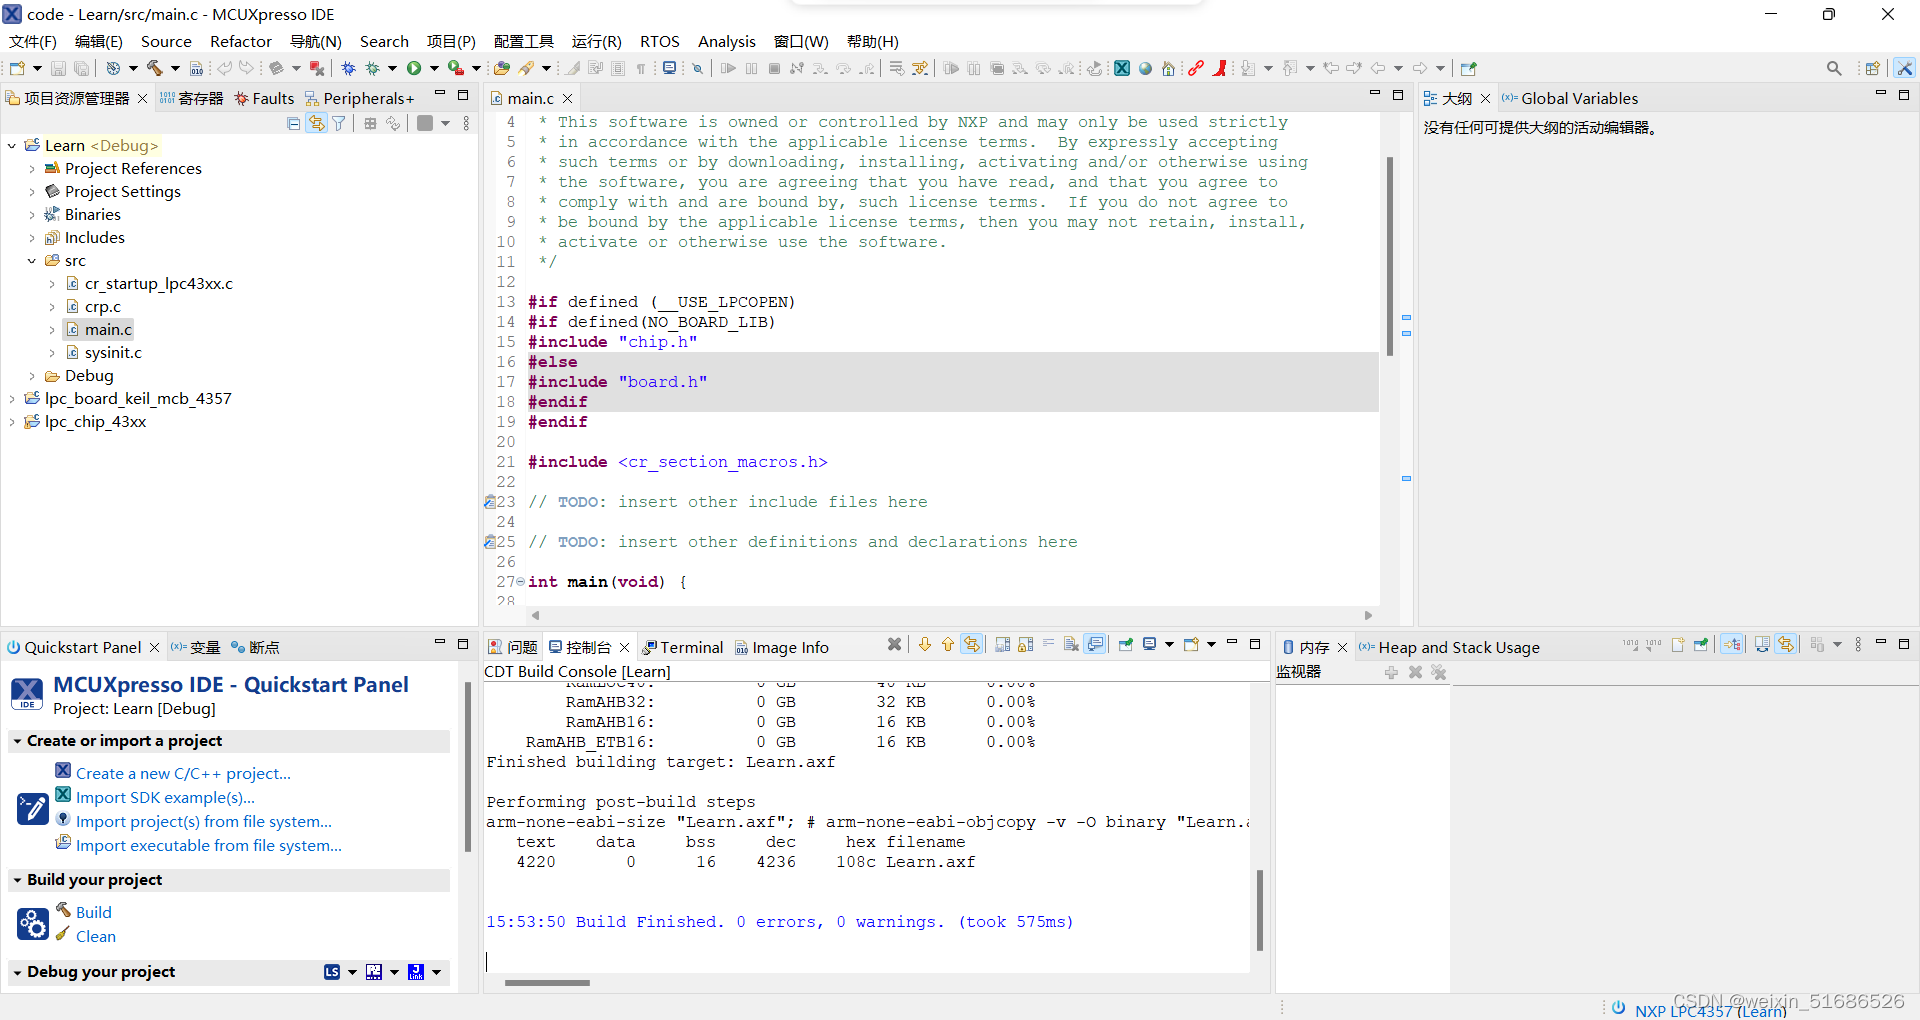Toggle explorer working set grid icon
The image size is (1920, 1020).
click(370, 123)
